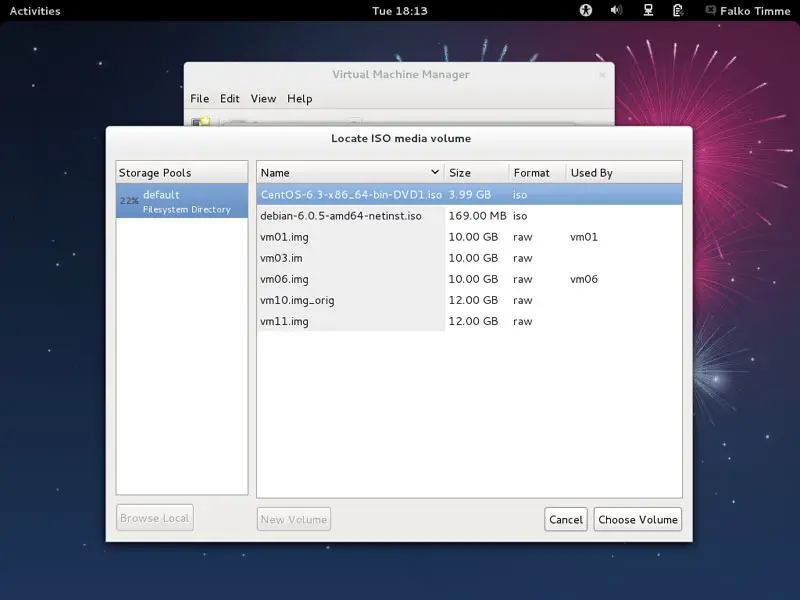Open the File menu
Screen dimensions: 800x600
200,99
